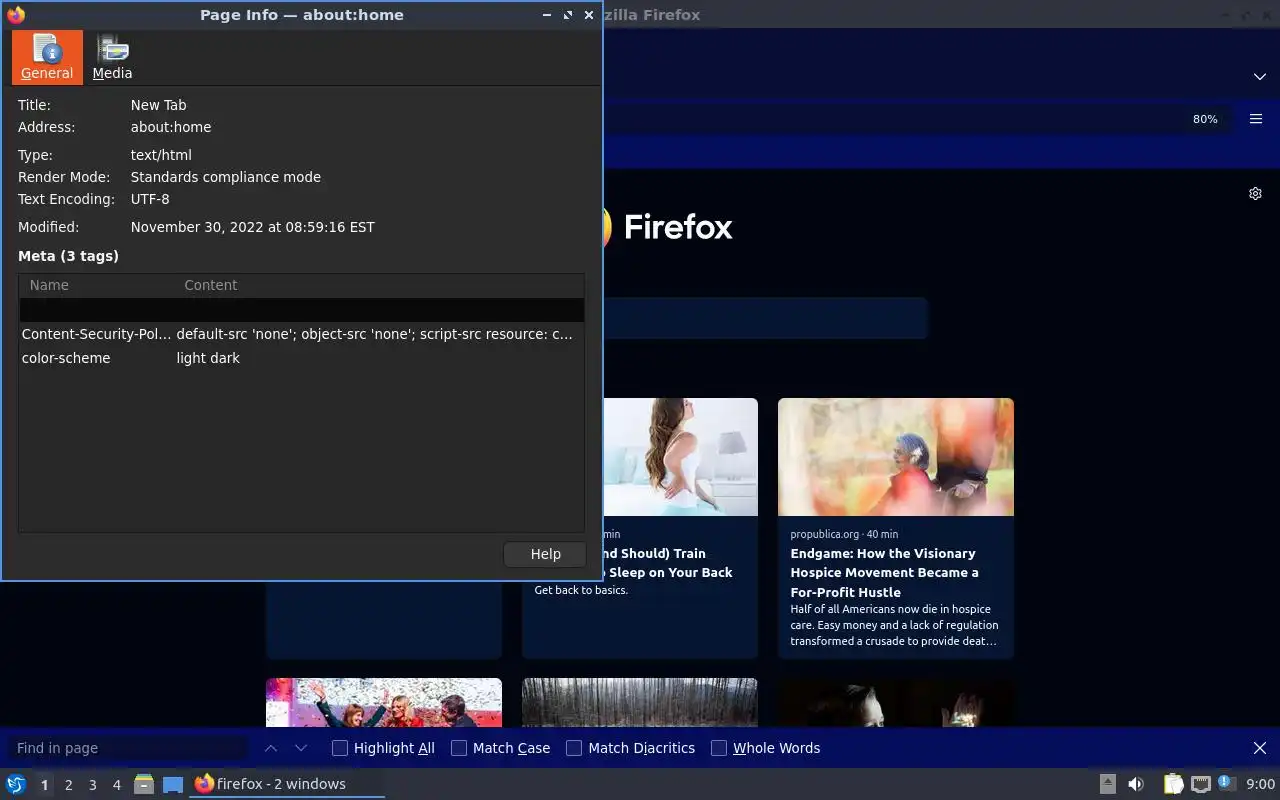Open the new tab personalize gear icon
The width and height of the screenshot is (1280, 800).
click(1256, 194)
